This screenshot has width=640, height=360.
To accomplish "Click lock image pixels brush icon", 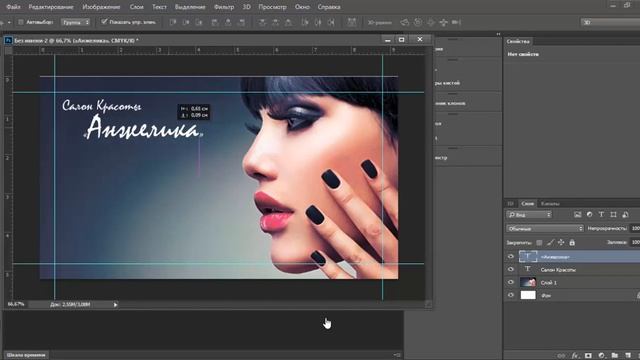I will click(x=550, y=242).
